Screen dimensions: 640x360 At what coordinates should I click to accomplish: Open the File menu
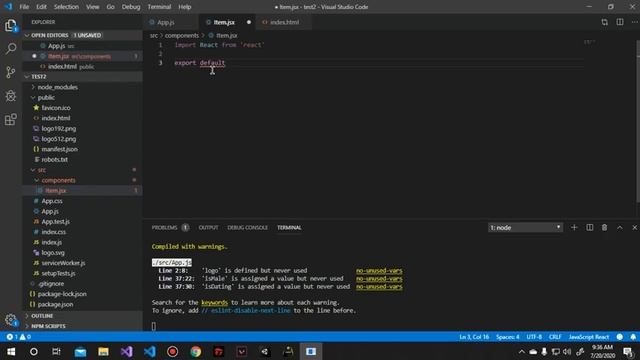pyautogui.click(x=24, y=7)
